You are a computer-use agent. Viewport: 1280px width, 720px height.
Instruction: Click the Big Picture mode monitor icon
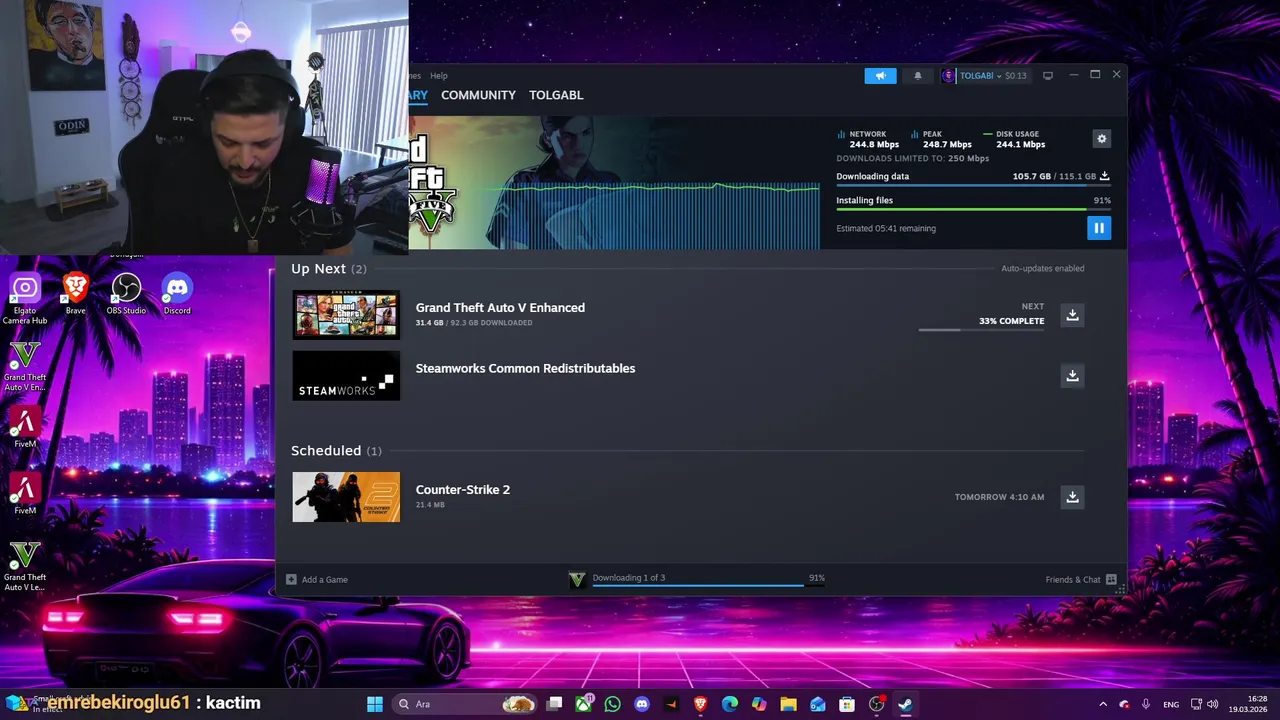pyautogui.click(x=1048, y=76)
